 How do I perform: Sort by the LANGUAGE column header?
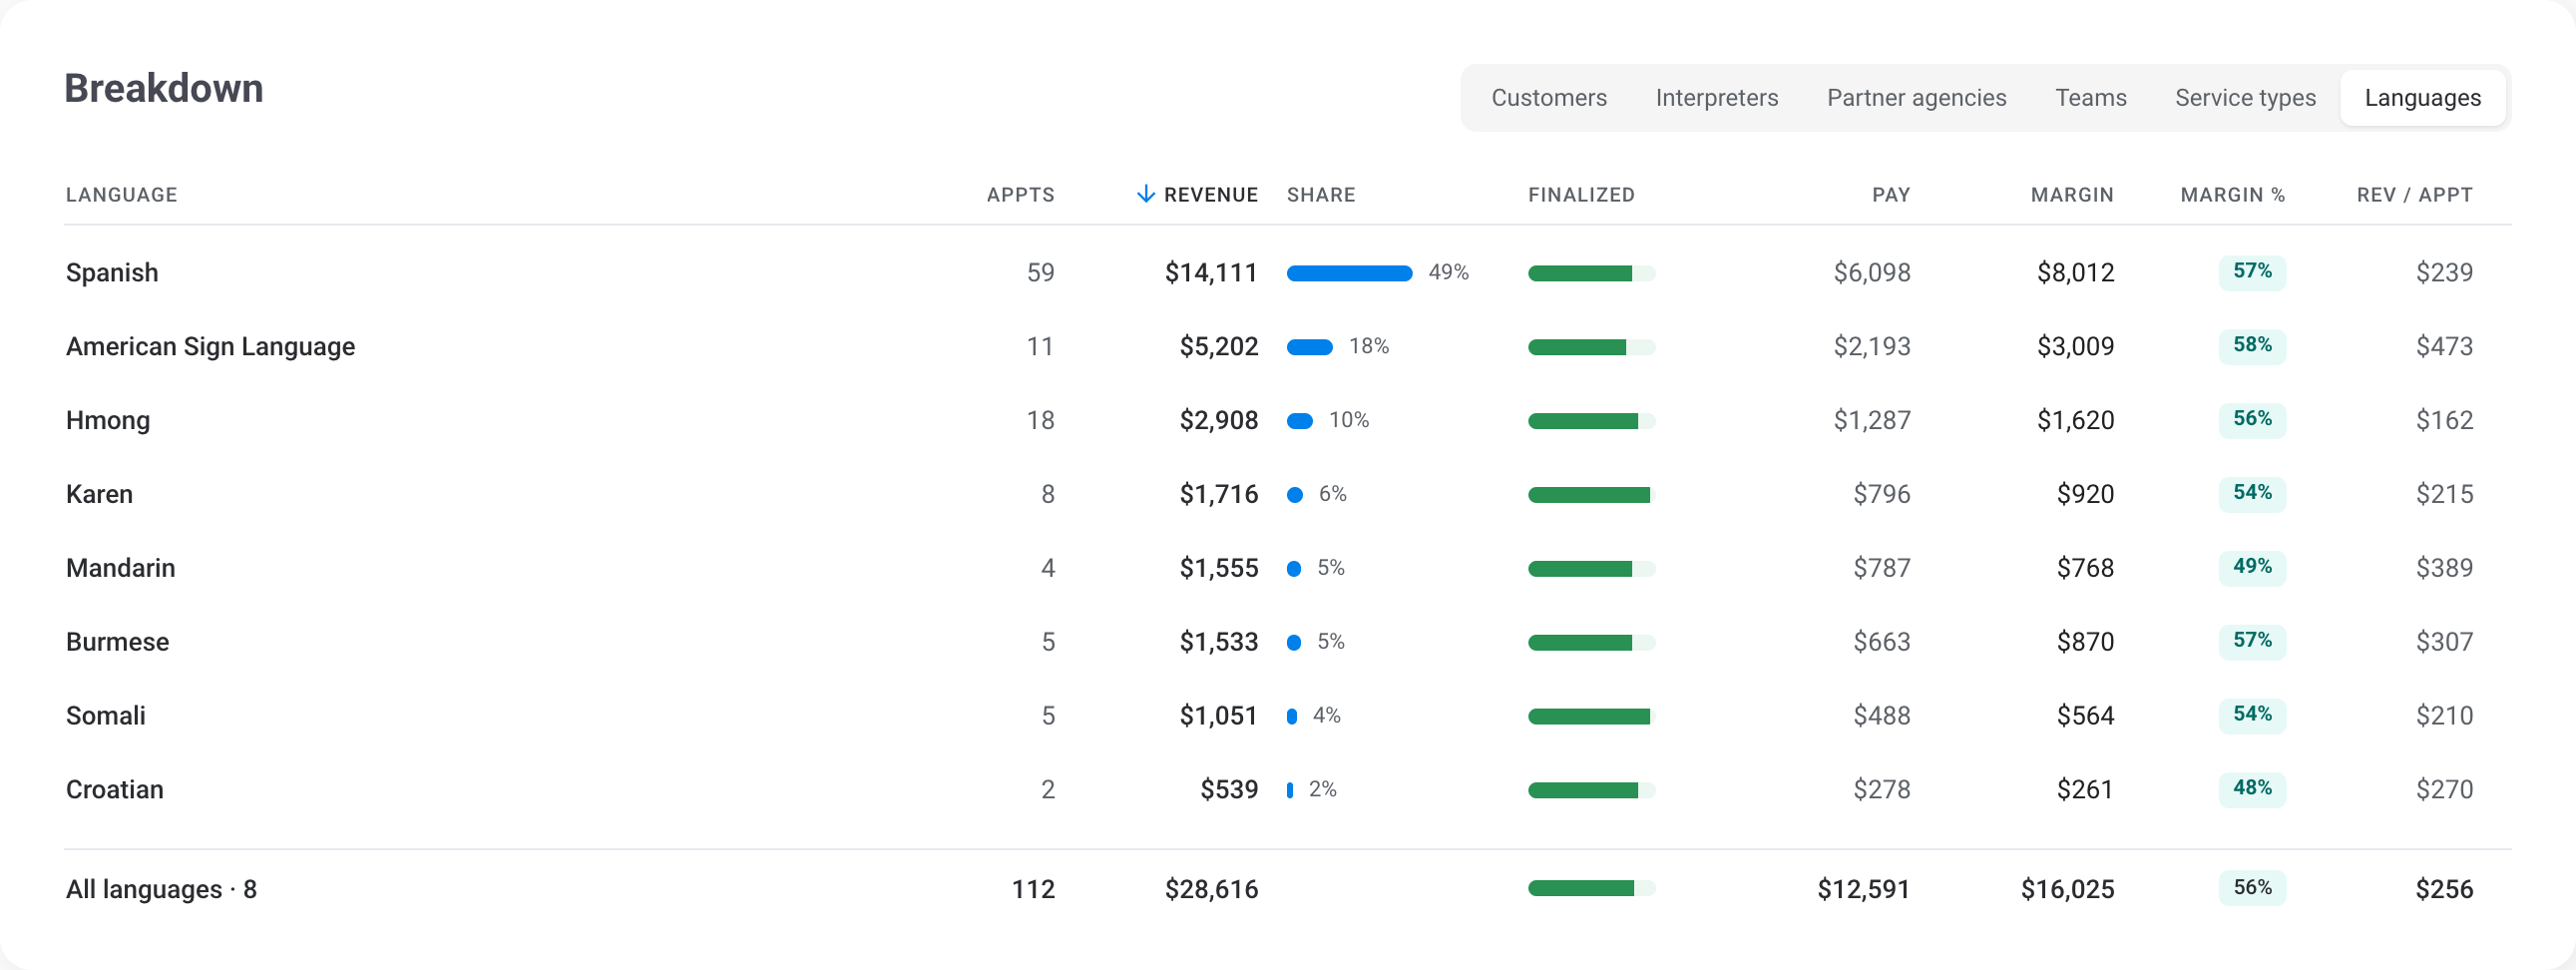121,195
